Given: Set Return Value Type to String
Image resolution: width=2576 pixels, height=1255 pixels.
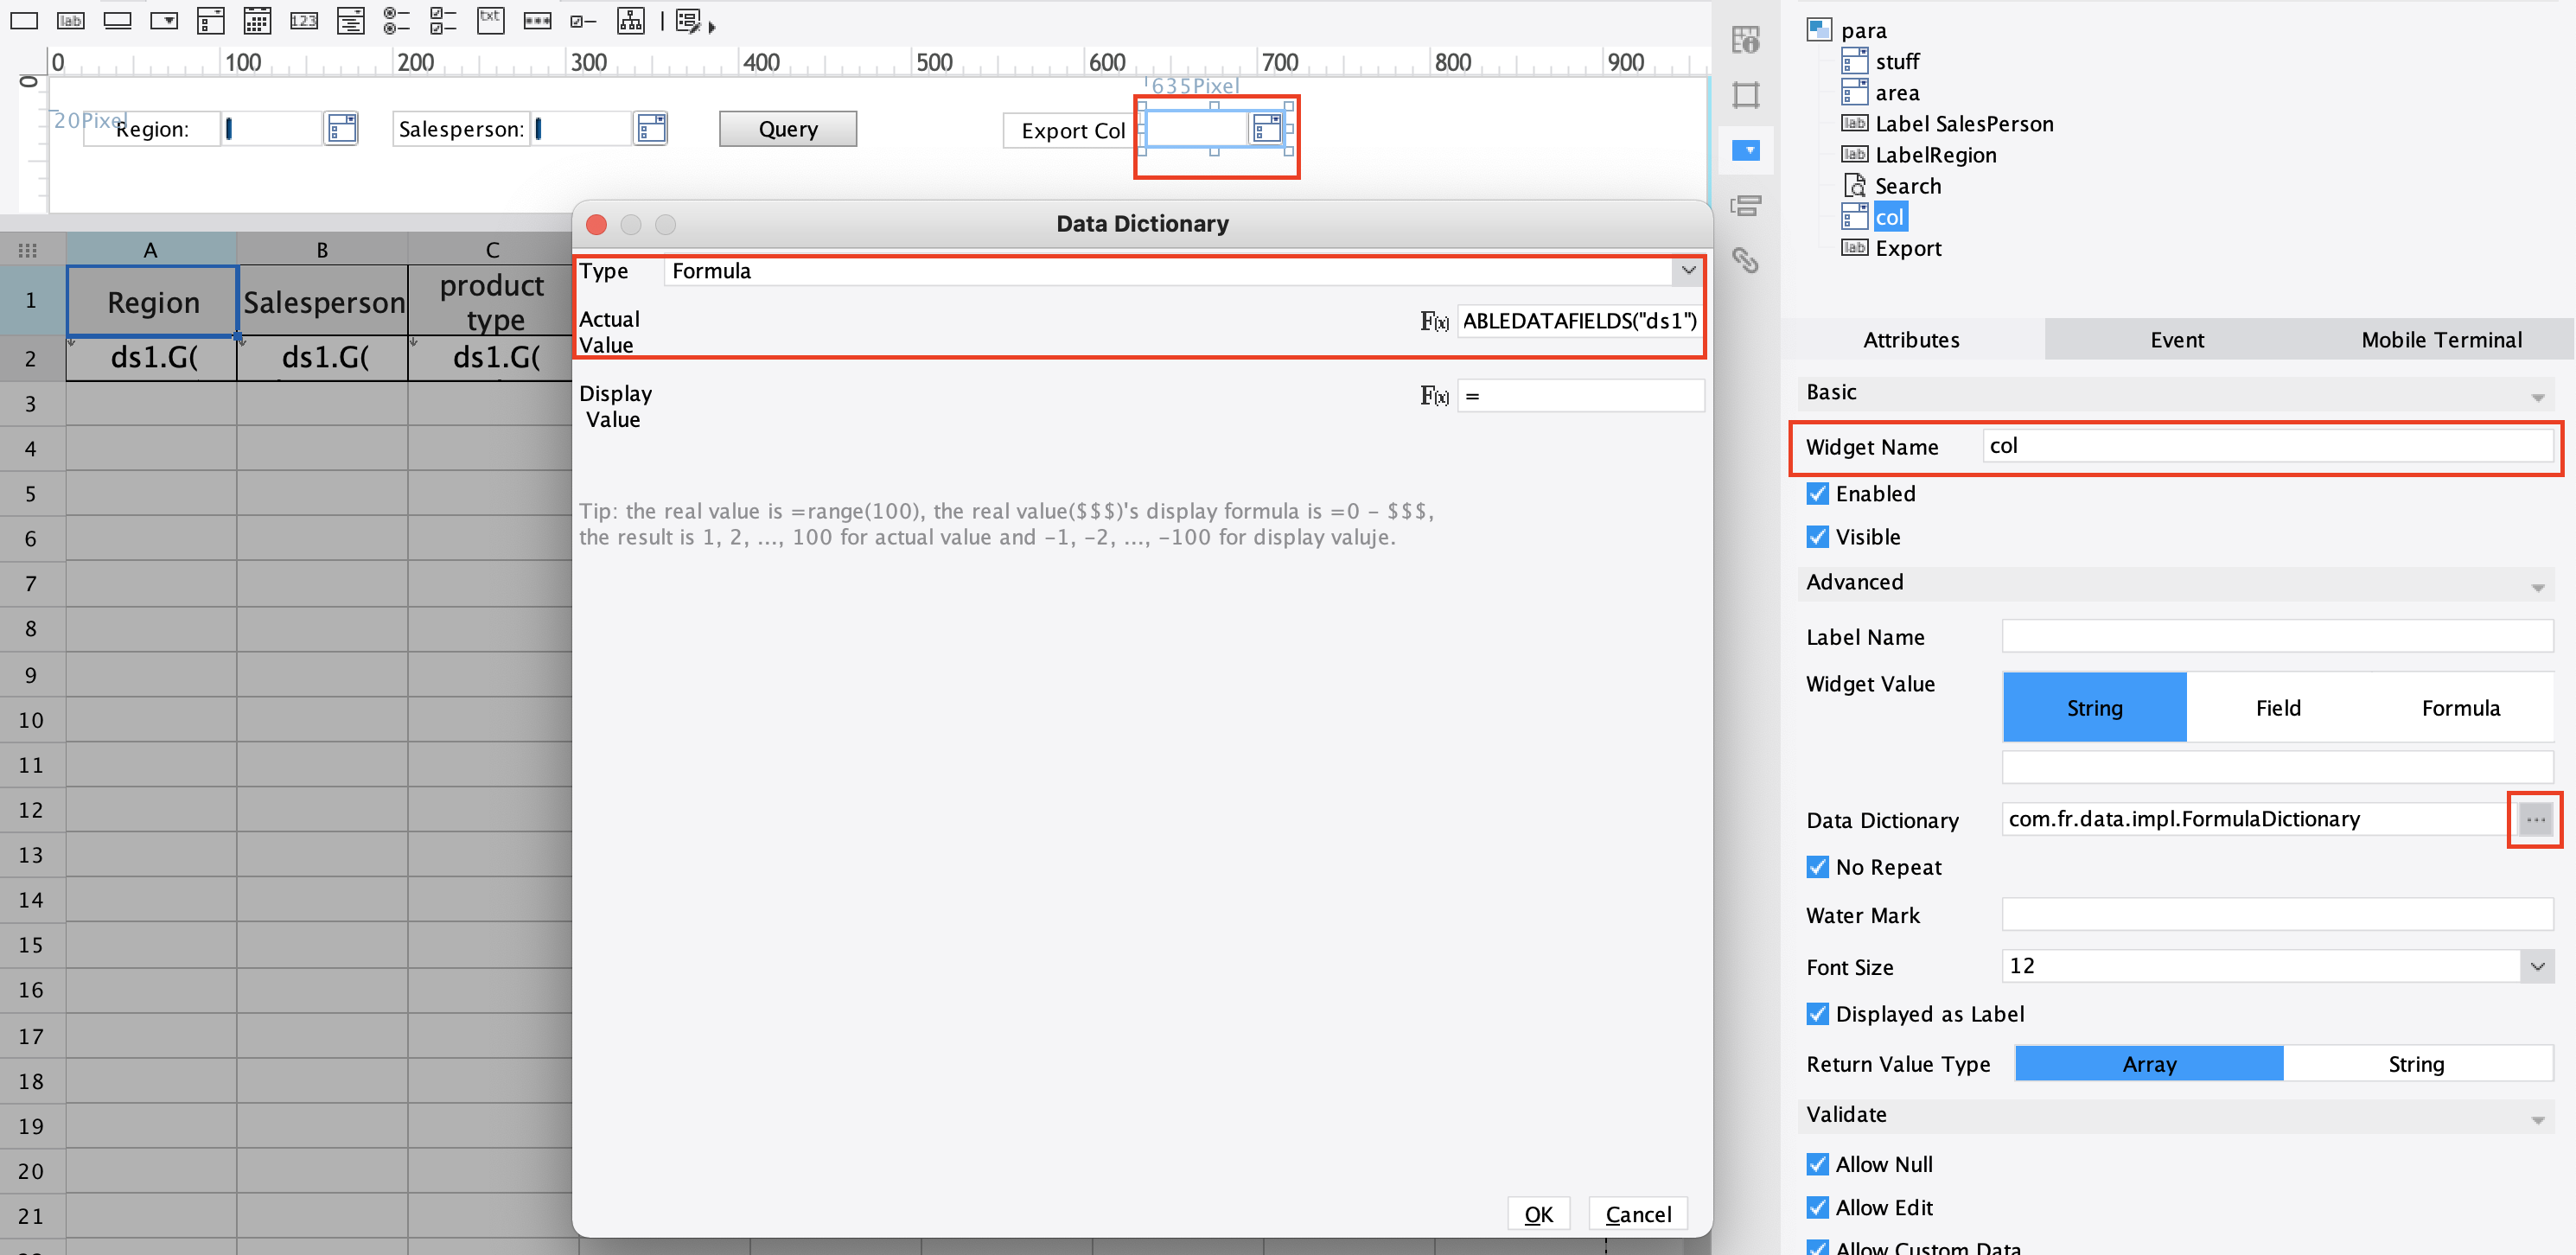Looking at the screenshot, I should (x=2416, y=1064).
